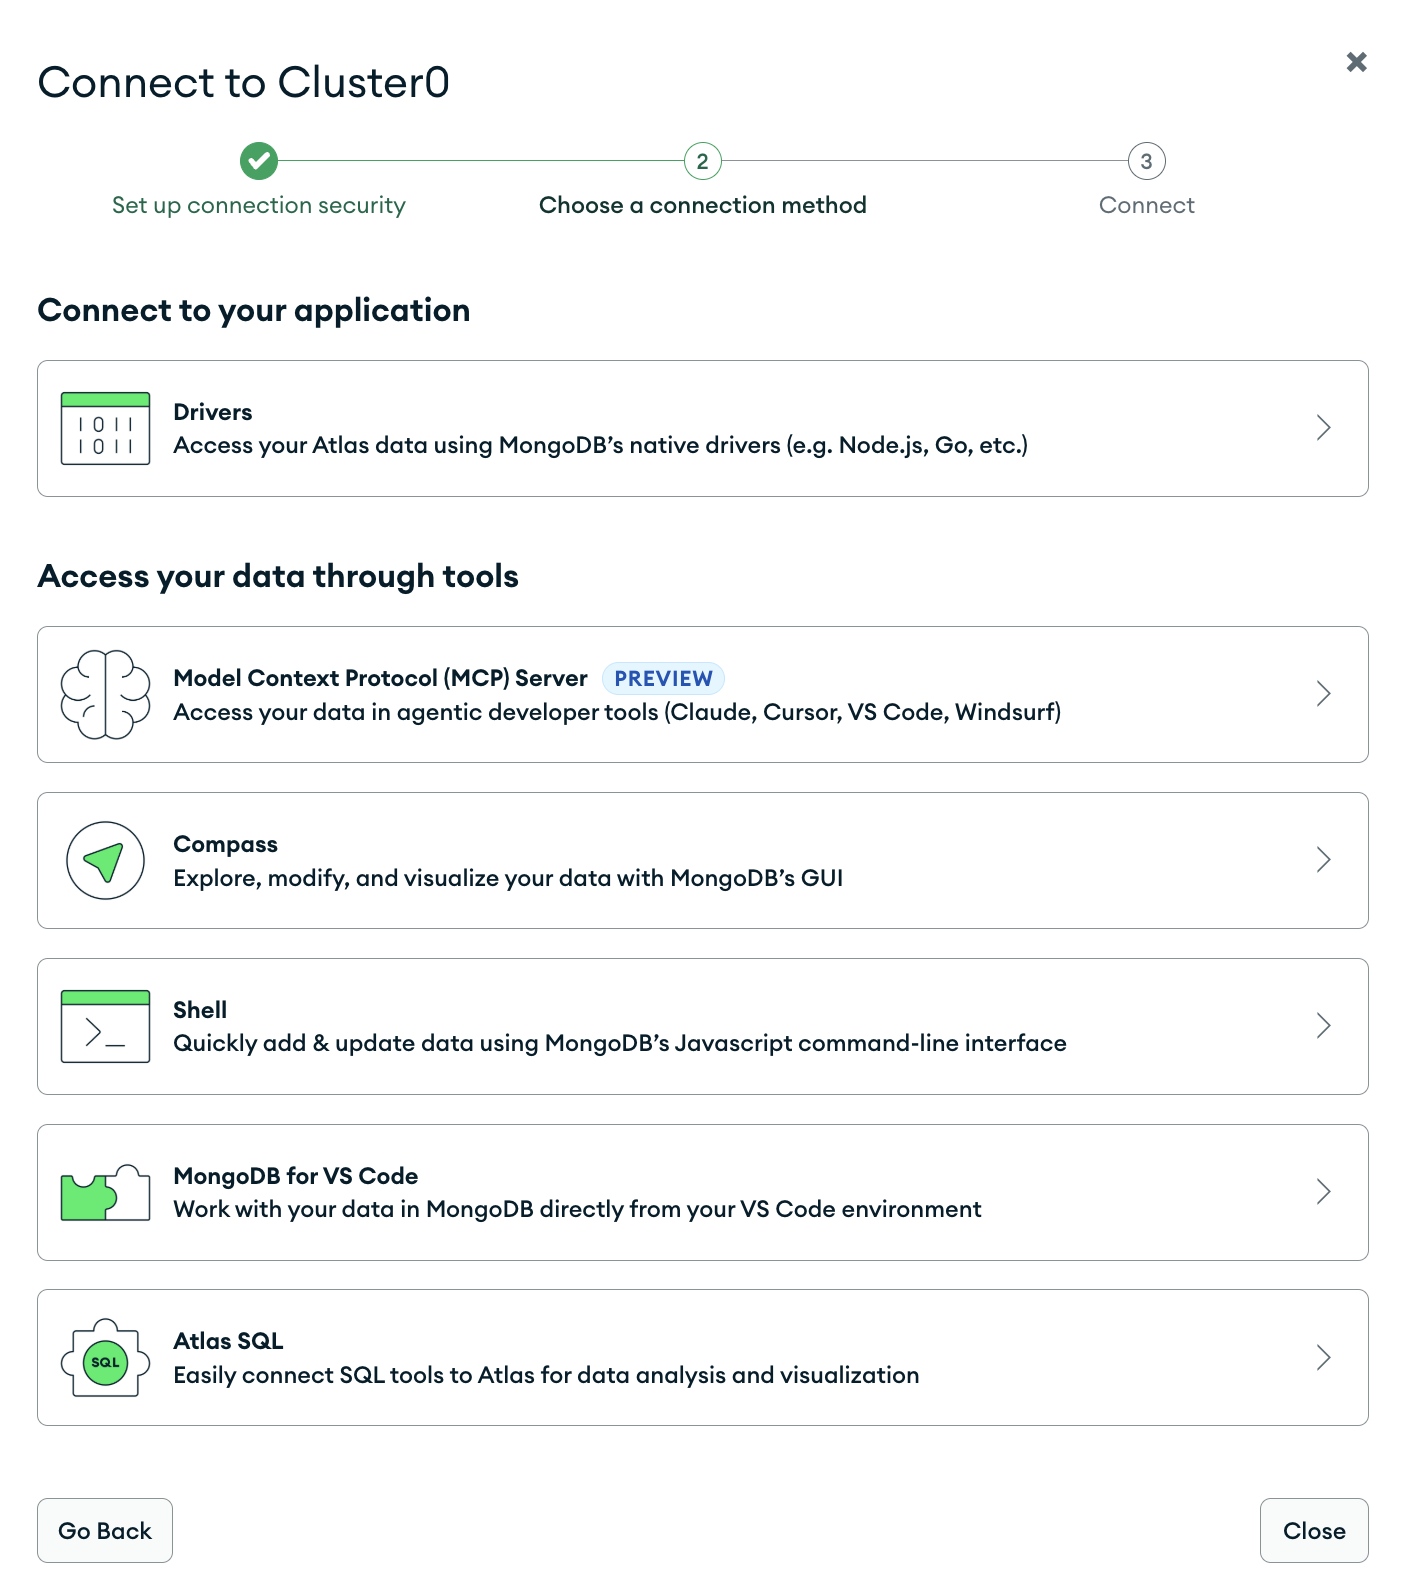Click step 2 circle in progress tracker

point(703,161)
